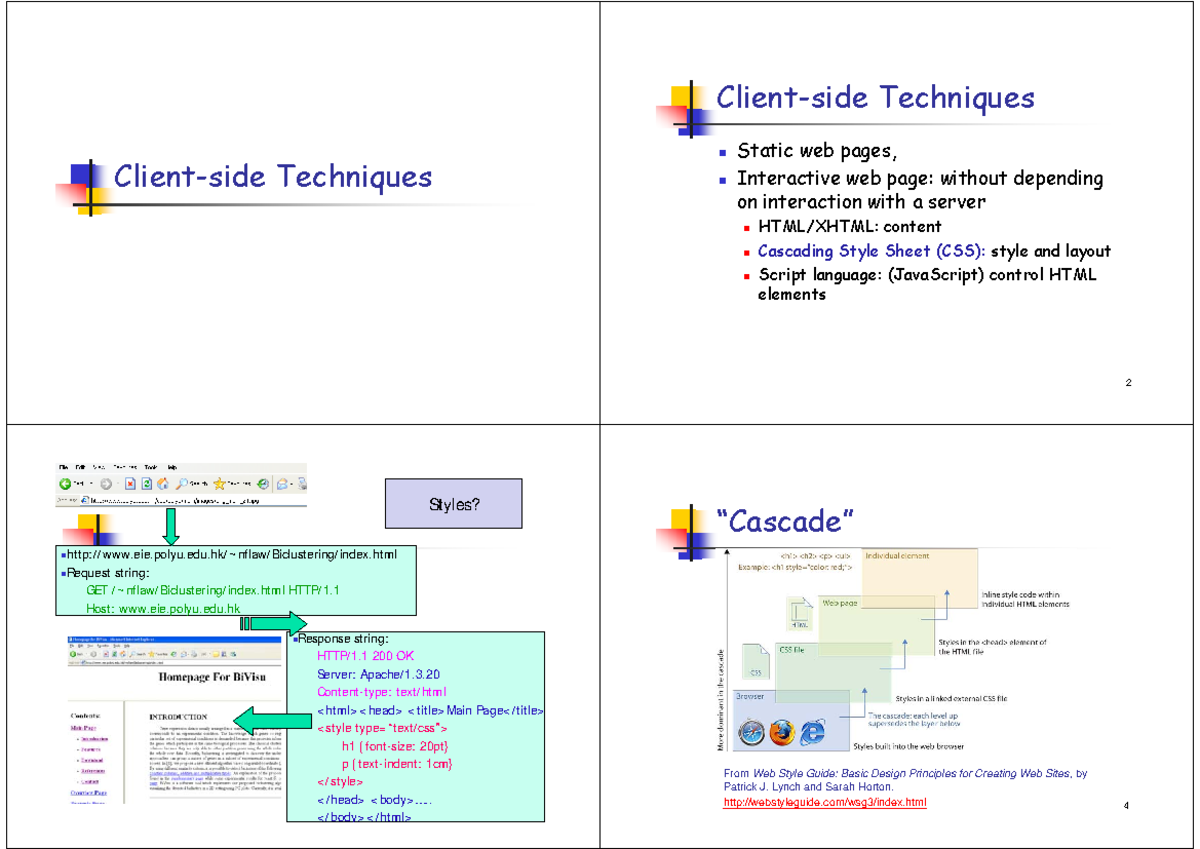Click the 'p {text-indent: 1cm}' line
The width and height of the screenshot is (1200, 849).
(397, 764)
